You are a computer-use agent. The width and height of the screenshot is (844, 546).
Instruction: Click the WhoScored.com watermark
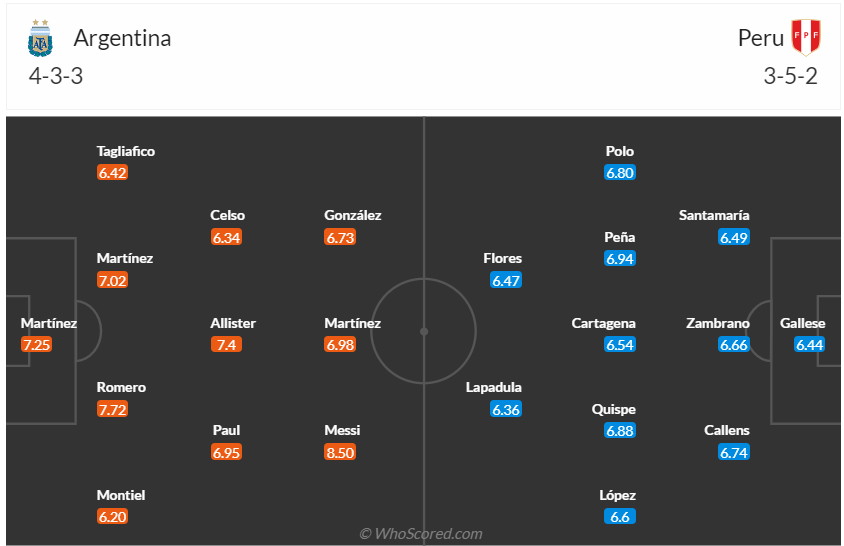point(421,533)
